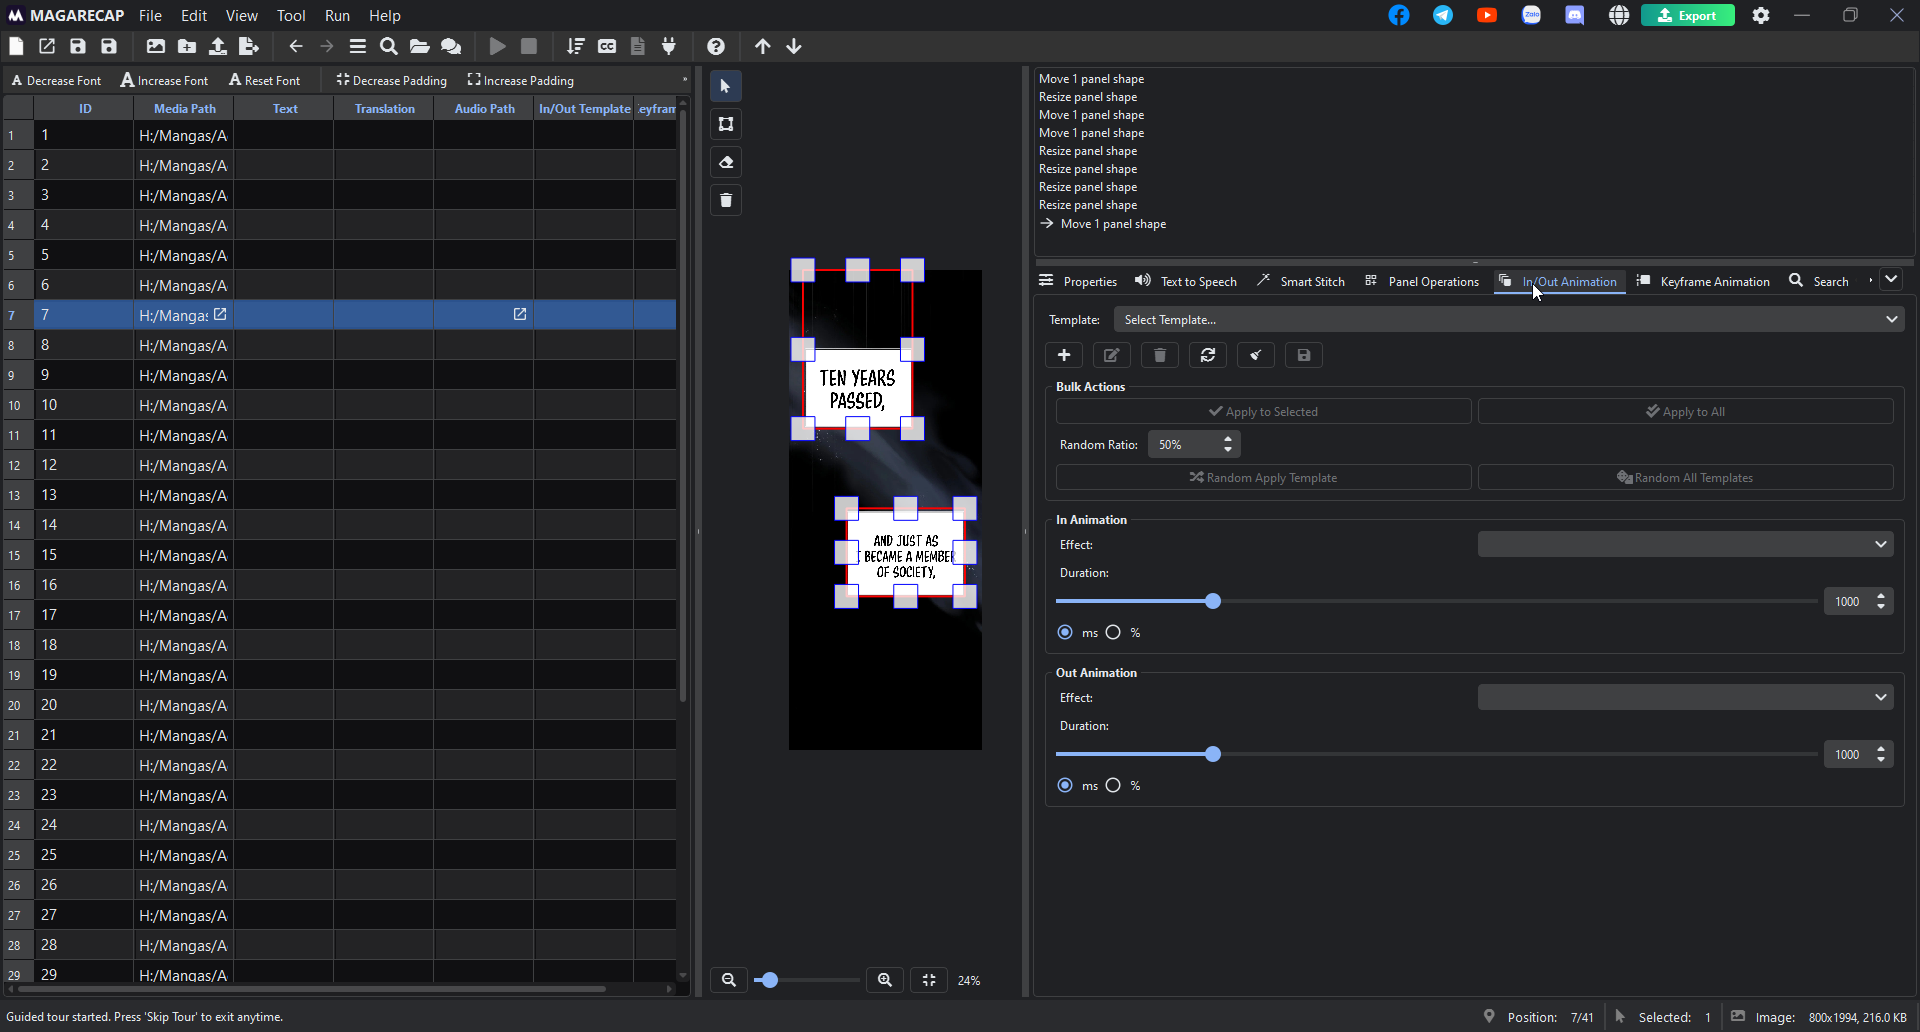Click the back arrow in toolbar
The image size is (1920, 1032).
[296, 46]
